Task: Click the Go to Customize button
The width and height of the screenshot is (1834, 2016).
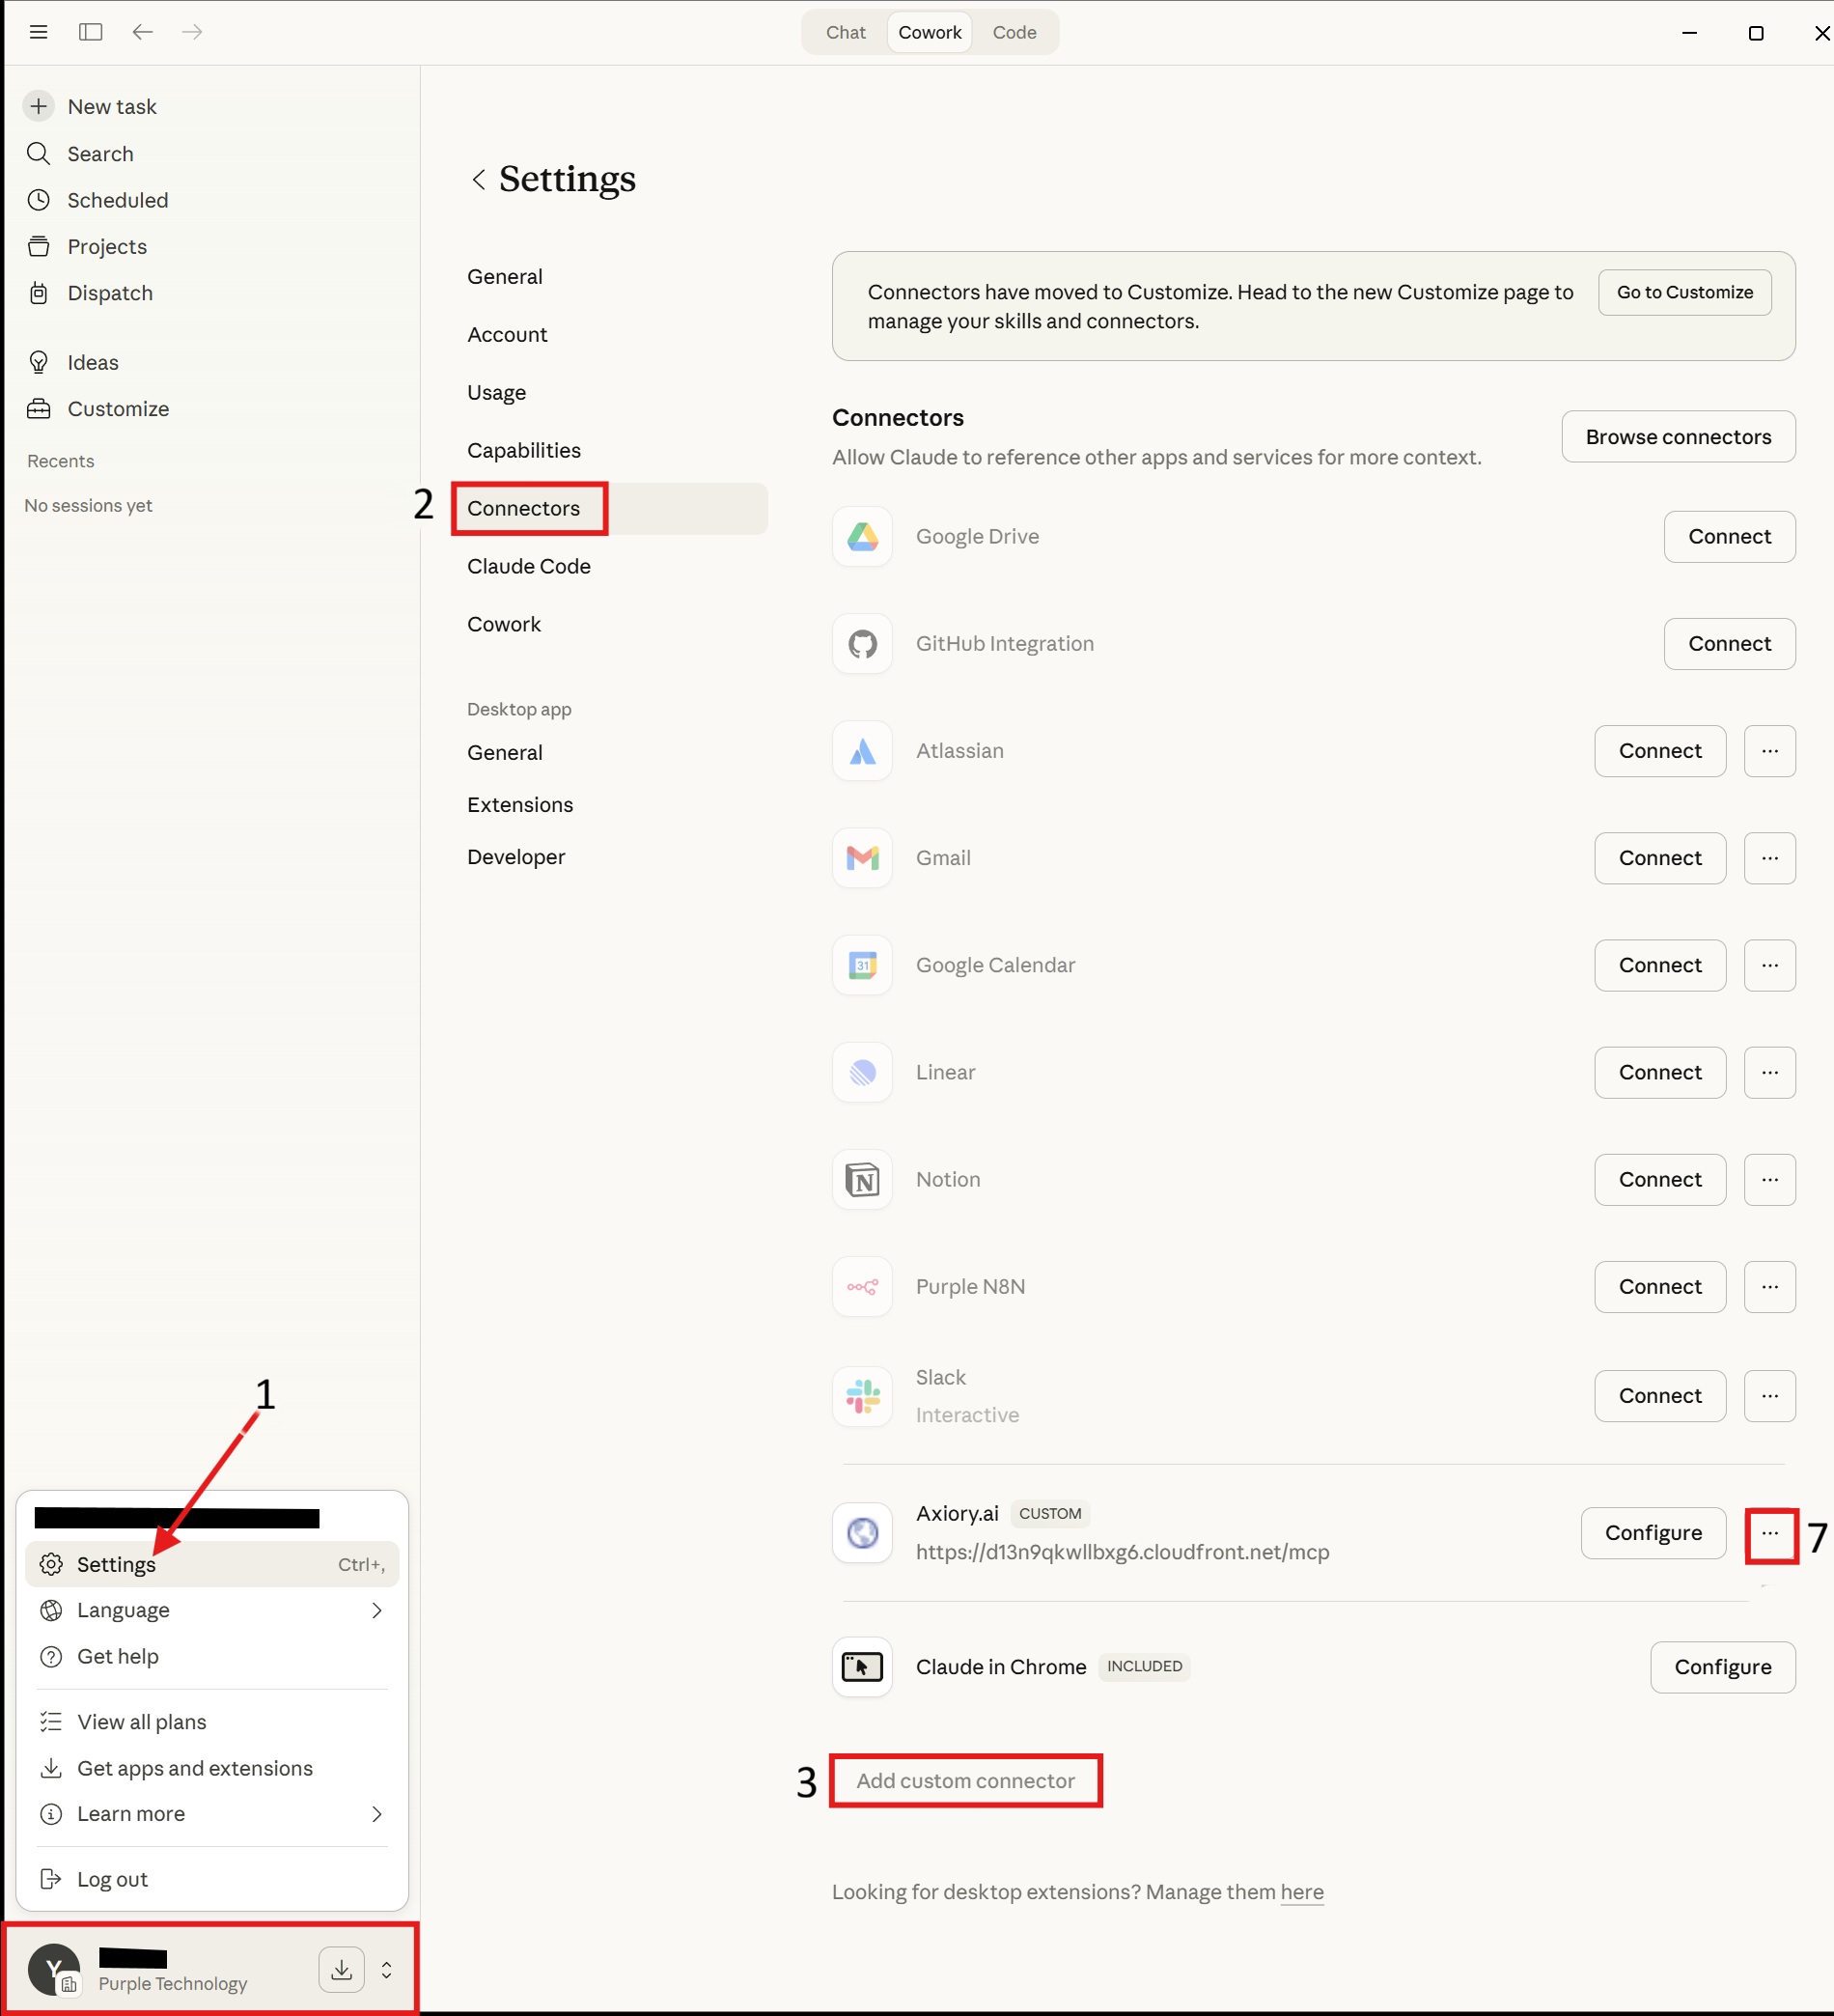Action: pyautogui.click(x=1685, y=292)
